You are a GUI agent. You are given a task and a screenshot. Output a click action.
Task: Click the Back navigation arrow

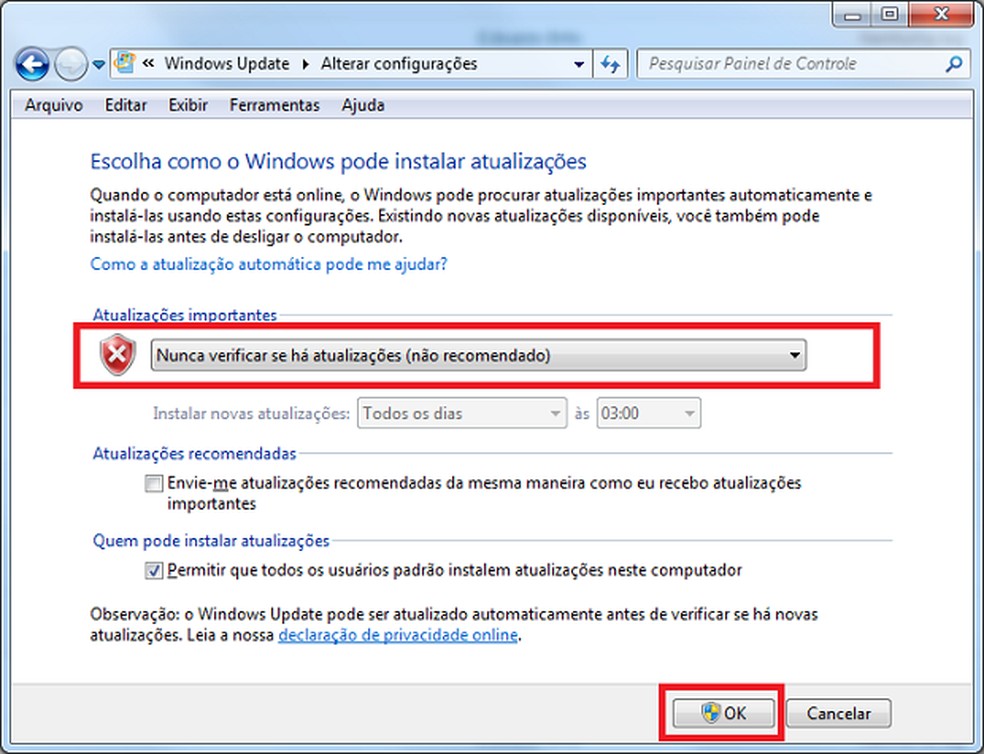32,64
